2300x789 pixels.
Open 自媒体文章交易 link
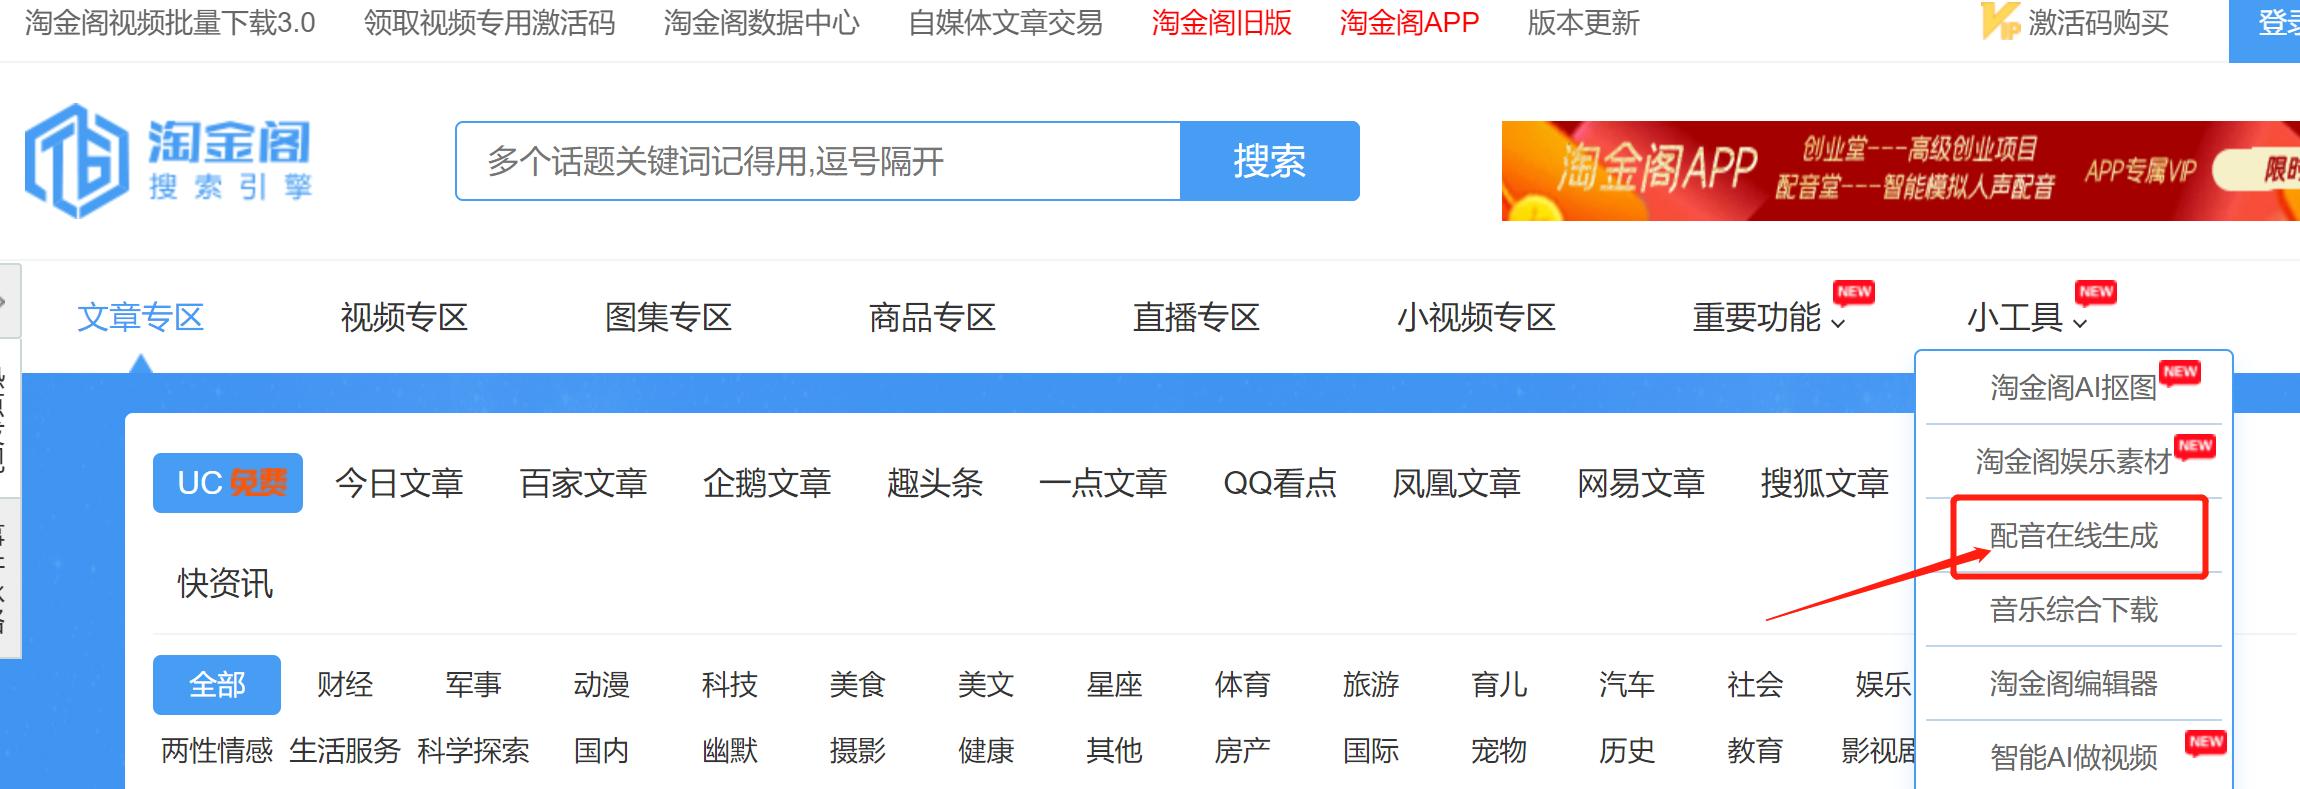[x=1006, y=23]
